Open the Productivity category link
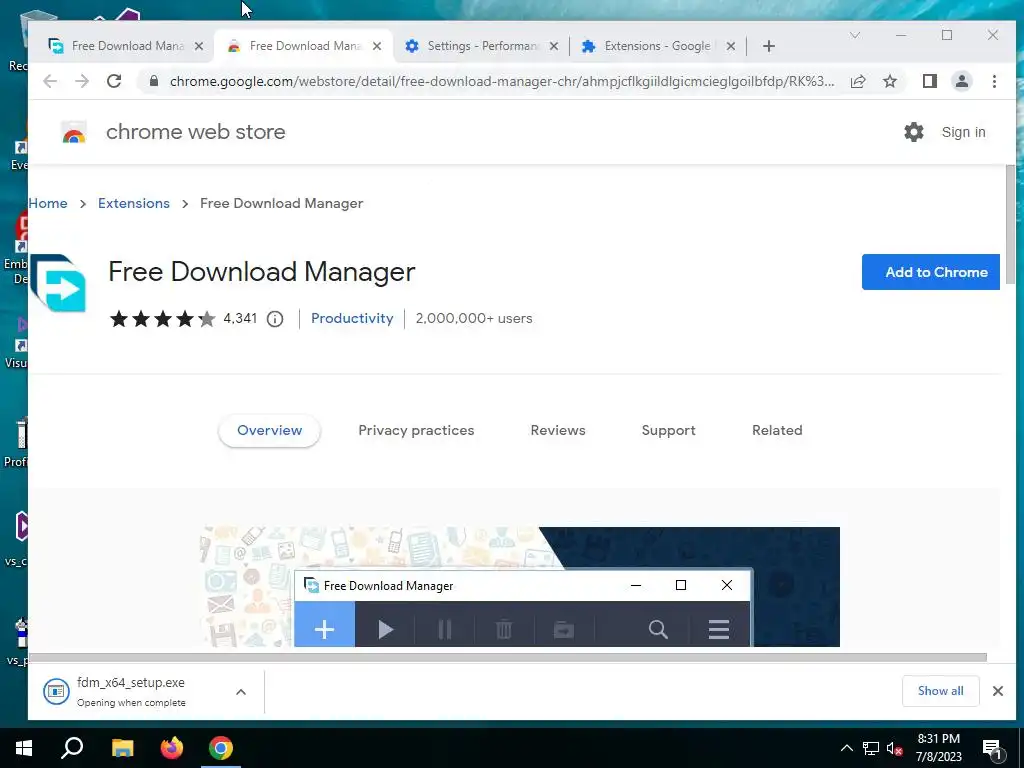The height and width of the screenshot is (768, 1024). coord(352,319)
